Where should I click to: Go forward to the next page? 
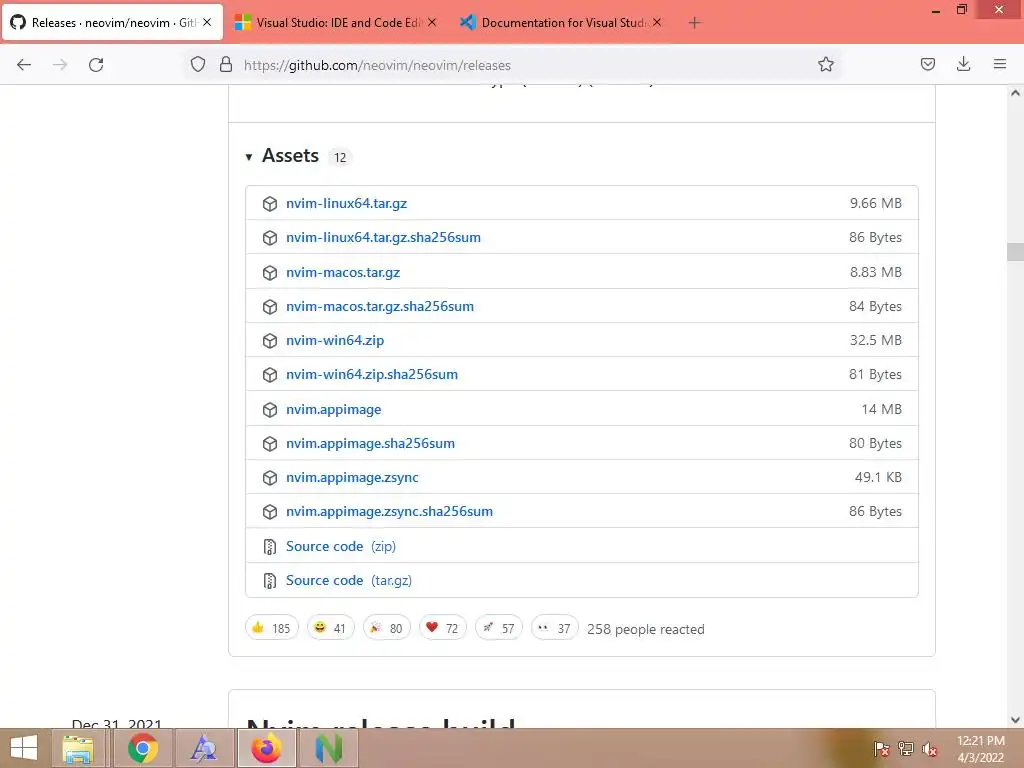(x=60, y=65)
